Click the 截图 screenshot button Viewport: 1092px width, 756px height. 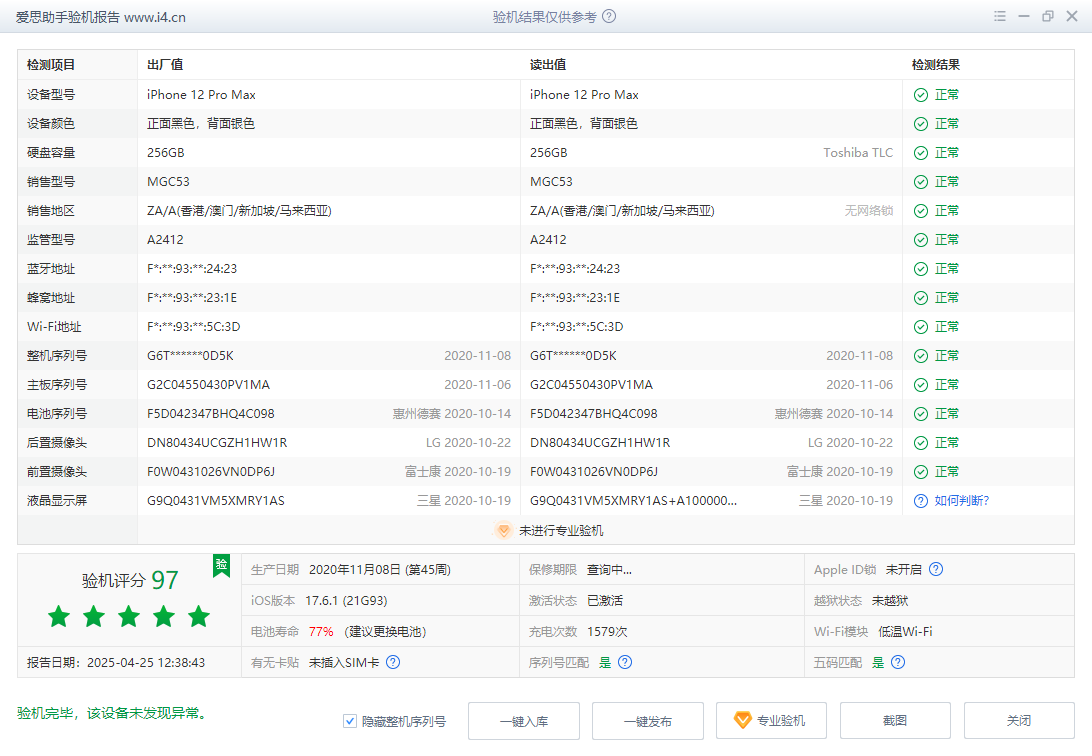(x=895, y=721)
